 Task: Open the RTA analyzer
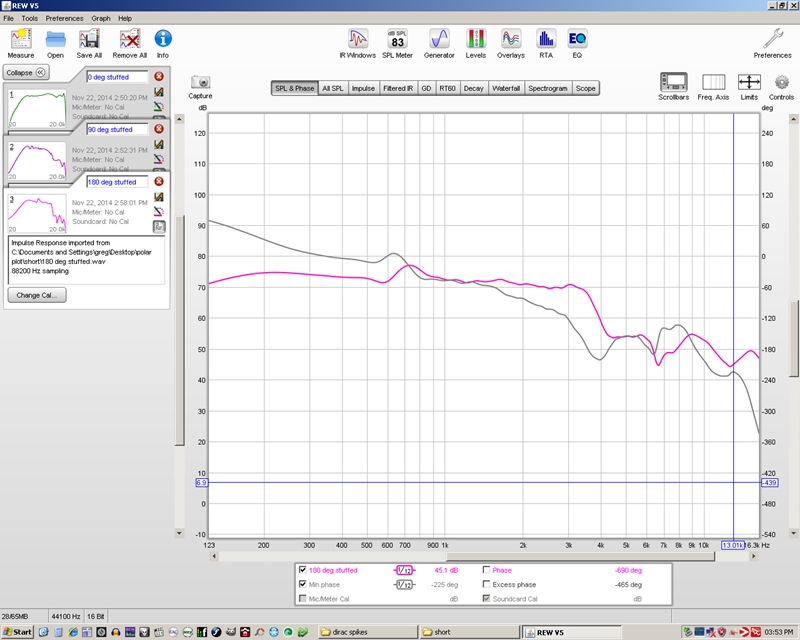click(x=546, y=44)
